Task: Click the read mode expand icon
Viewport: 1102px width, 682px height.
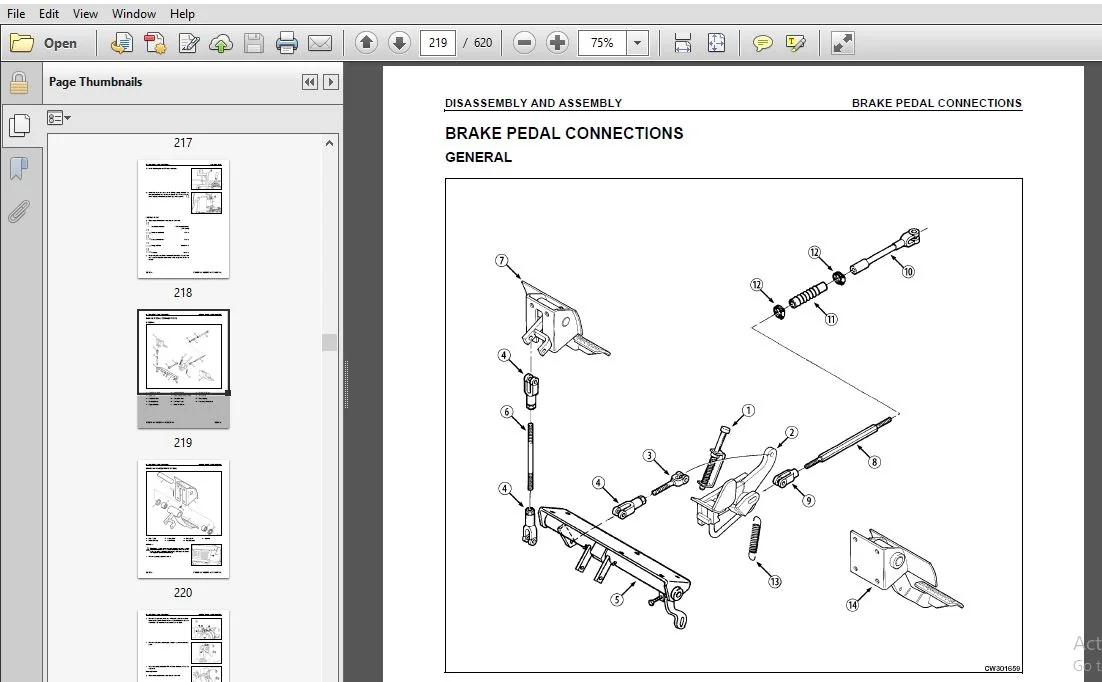Action: tap(843, 43)
